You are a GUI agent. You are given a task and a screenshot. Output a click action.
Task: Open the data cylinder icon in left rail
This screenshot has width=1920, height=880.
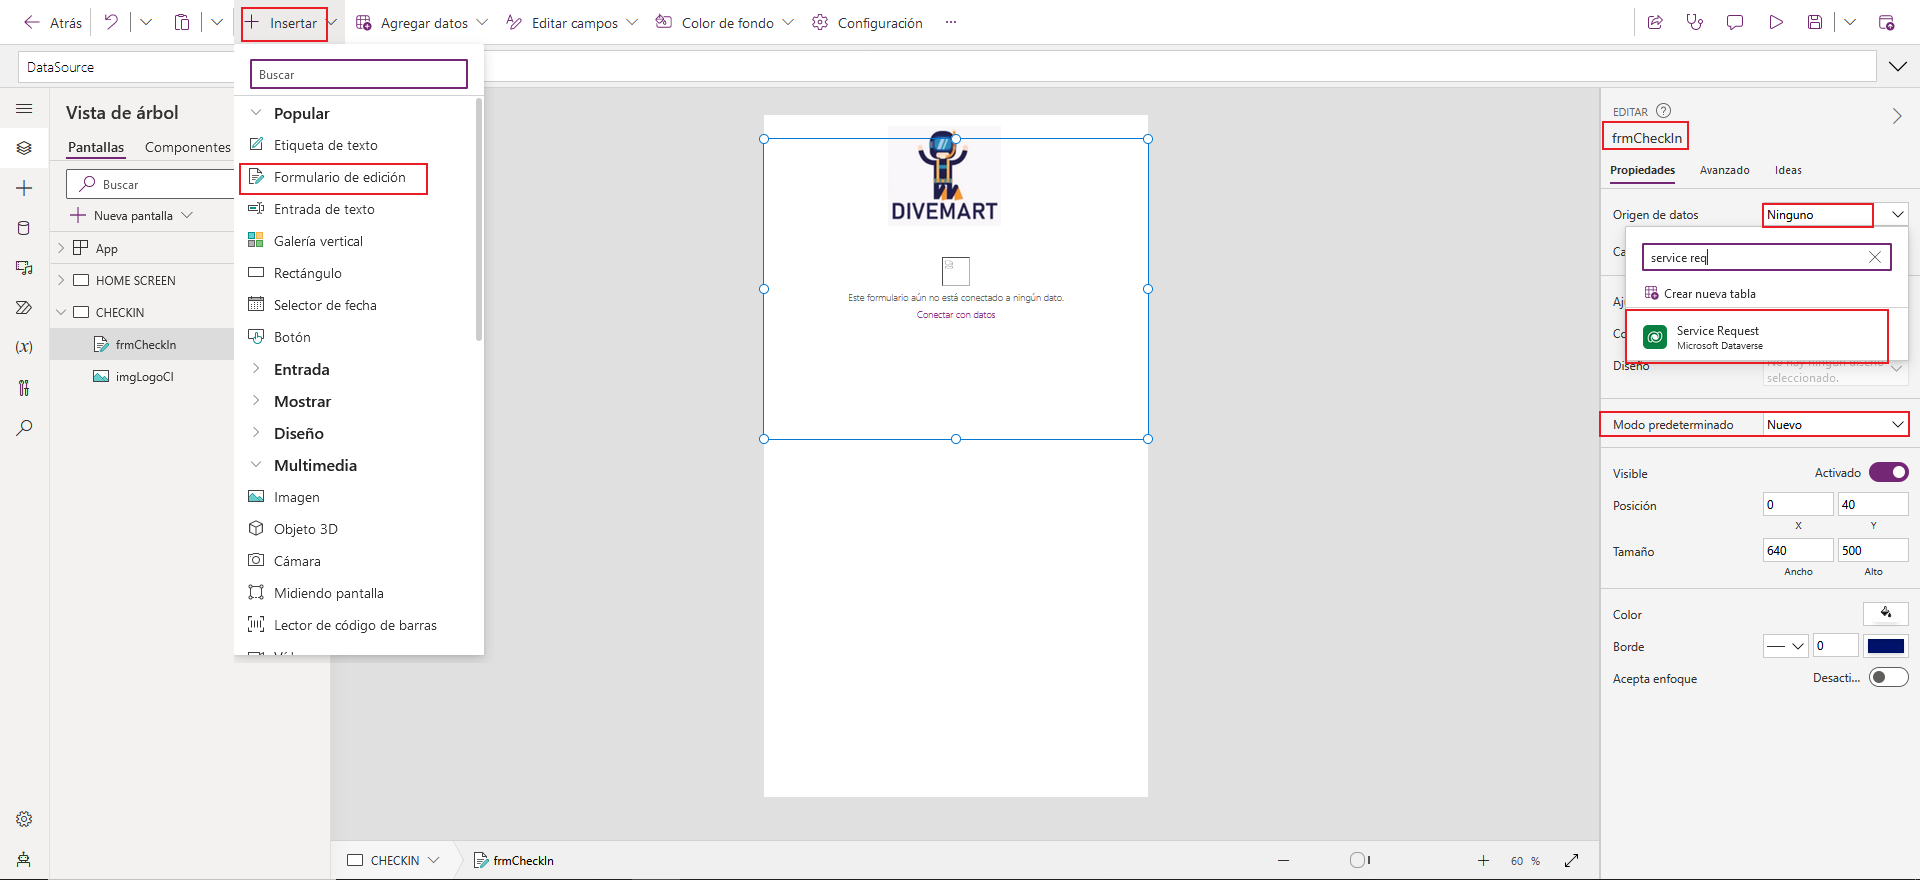point(24,228)
